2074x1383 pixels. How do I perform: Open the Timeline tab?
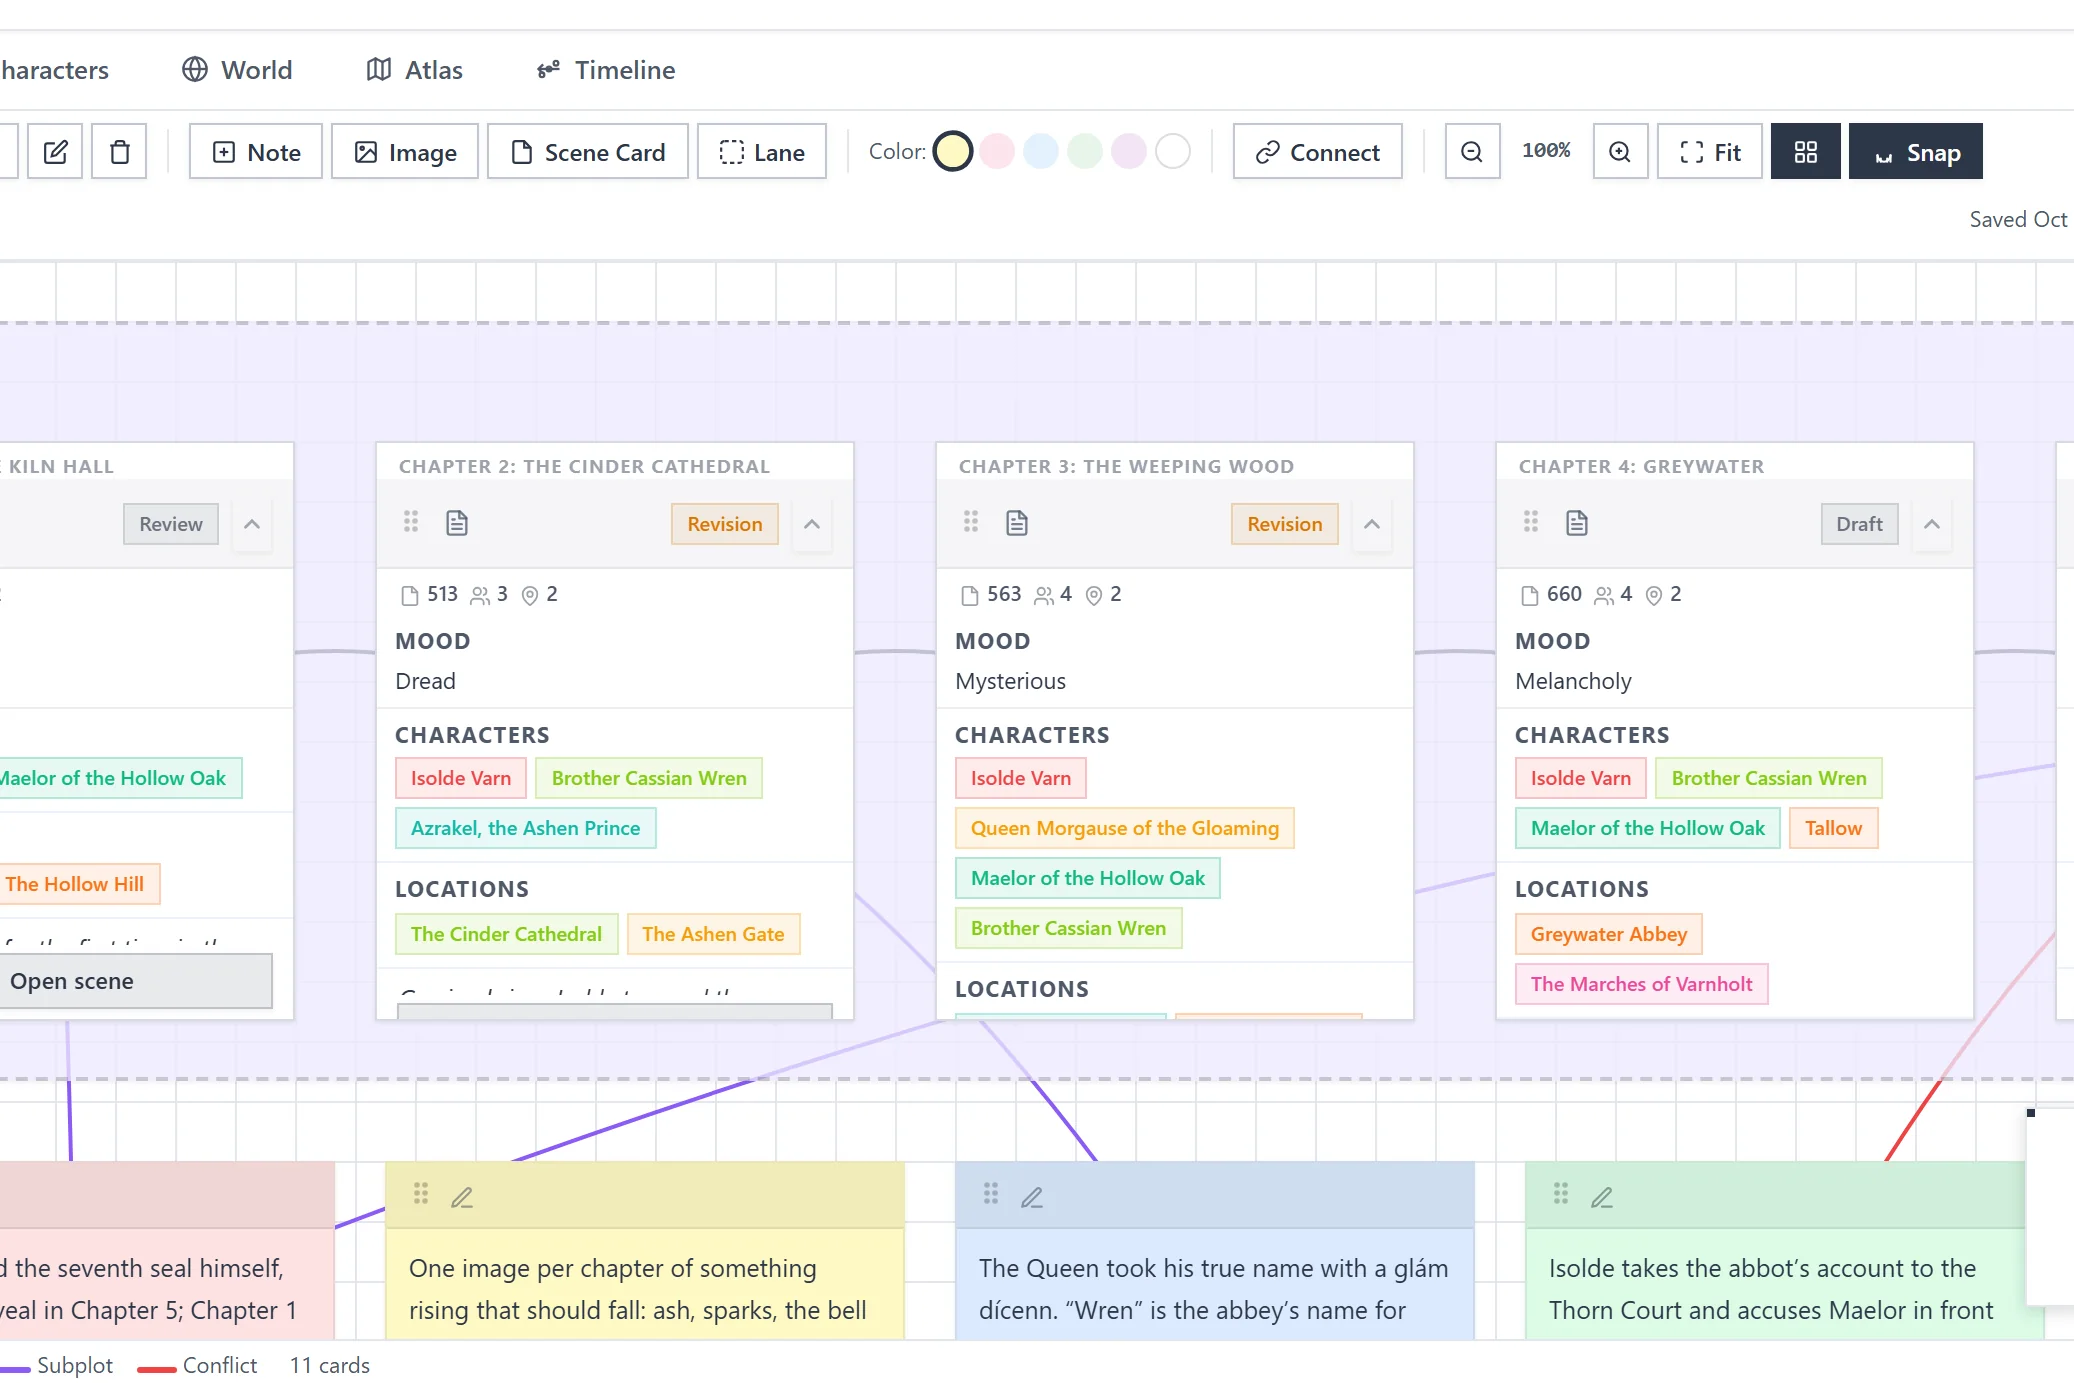click(606, 70)
